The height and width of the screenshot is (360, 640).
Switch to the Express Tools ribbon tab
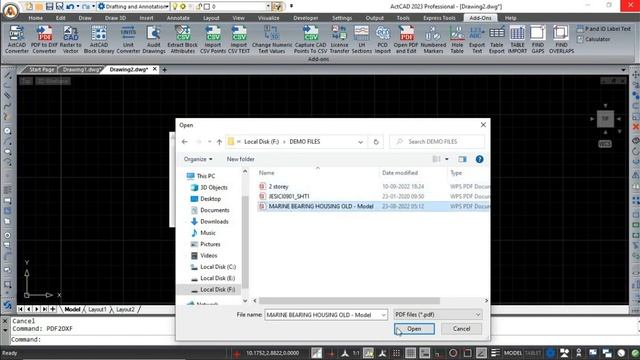[x=439, y=18]
